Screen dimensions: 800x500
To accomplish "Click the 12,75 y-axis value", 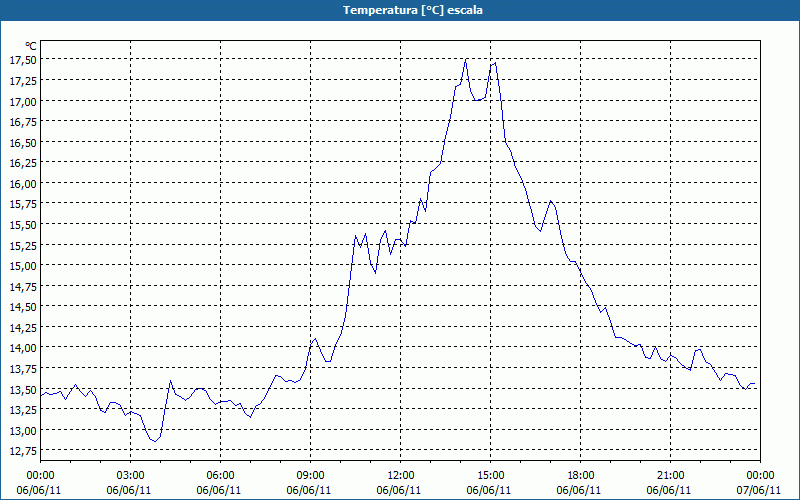I will click(x=23, y=451).
